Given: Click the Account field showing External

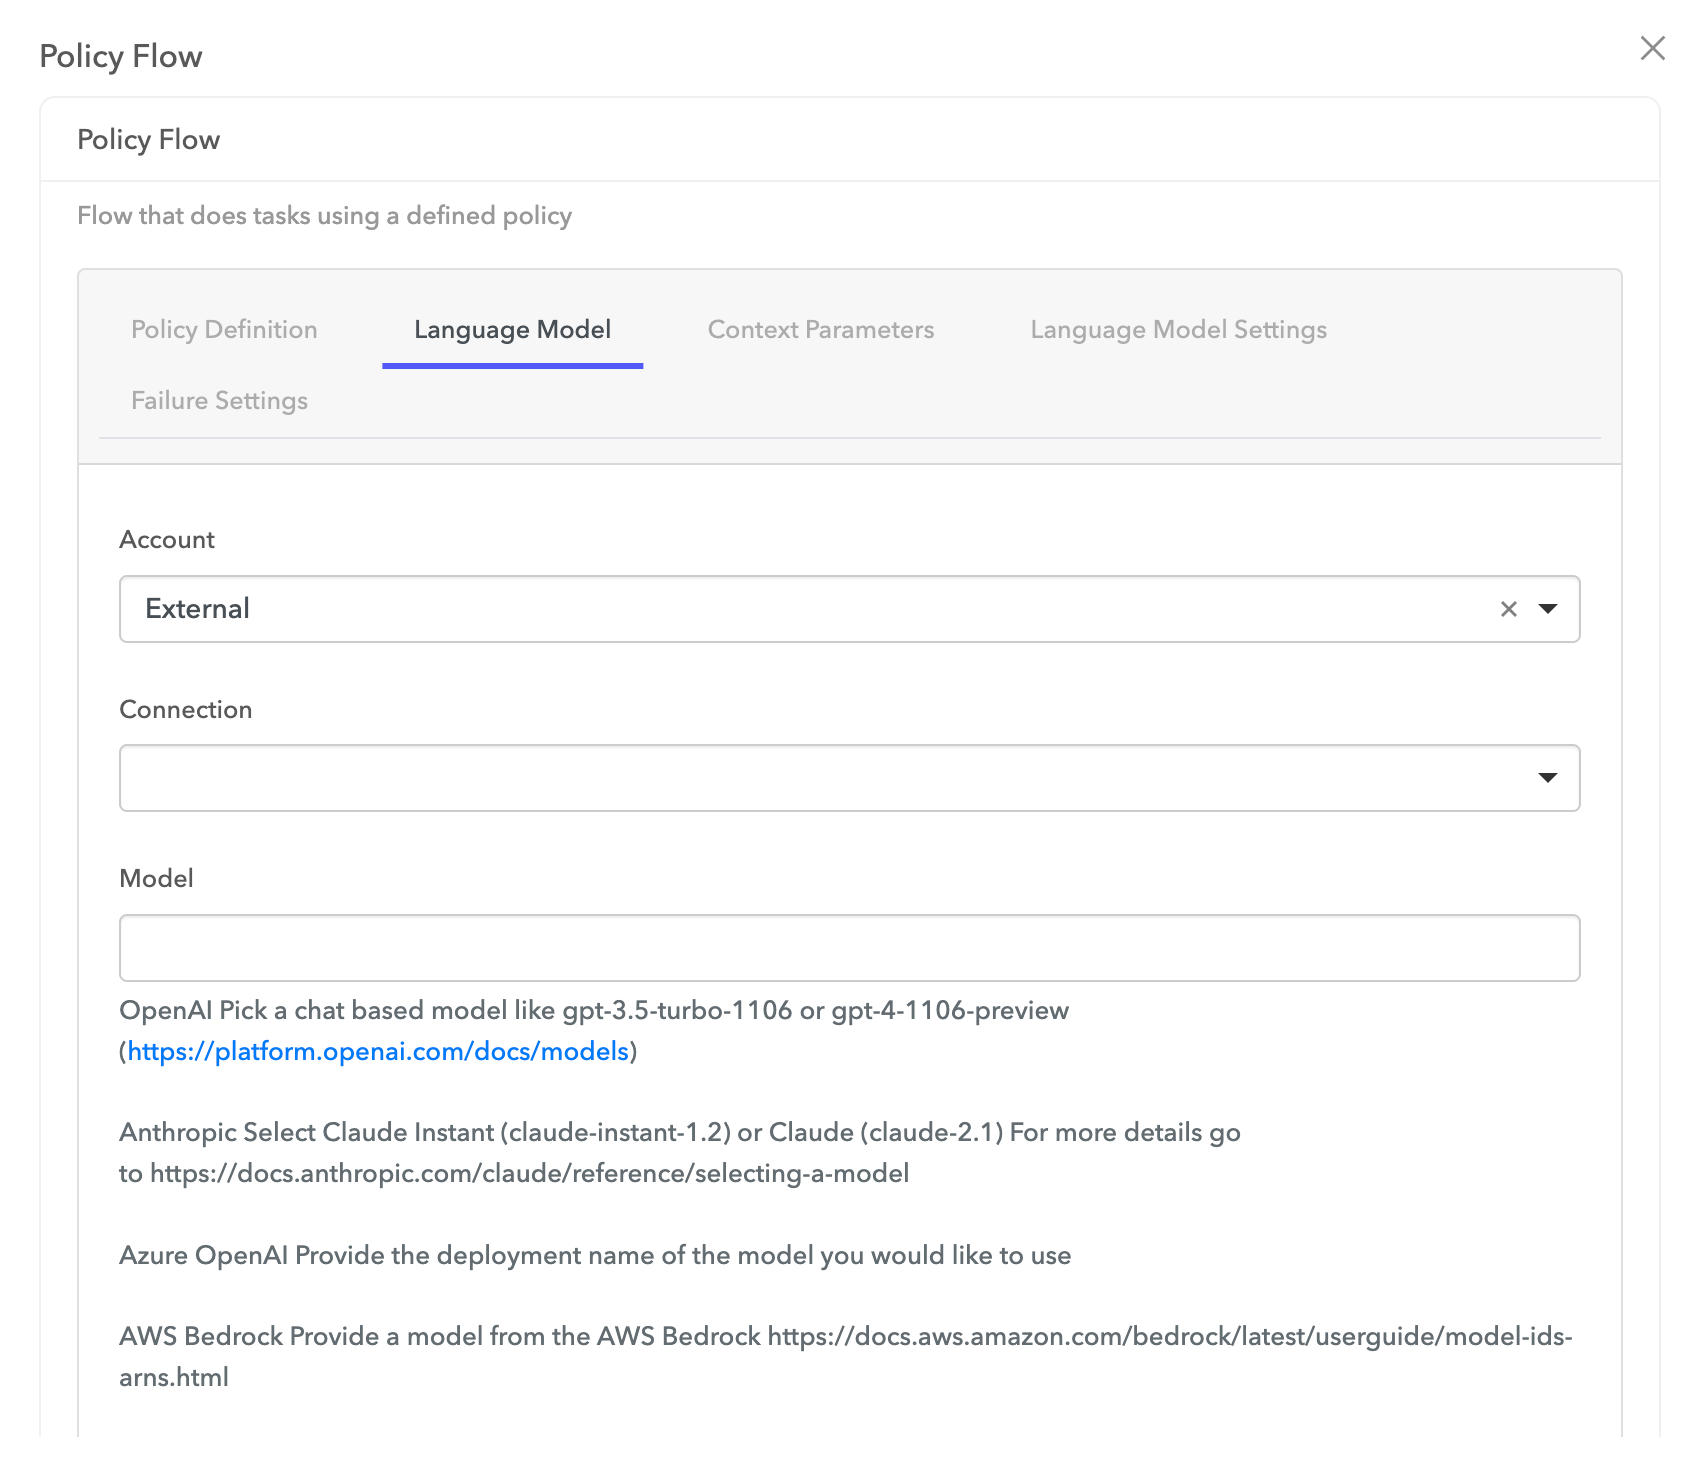Looking at the screenshot, I should (800, 609).
